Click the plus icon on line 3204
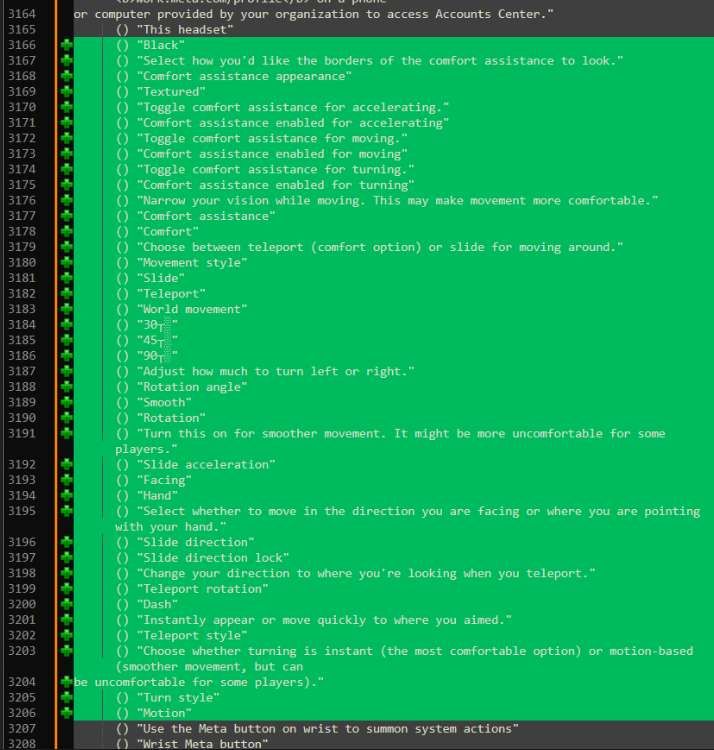 (x=67, y=682)
